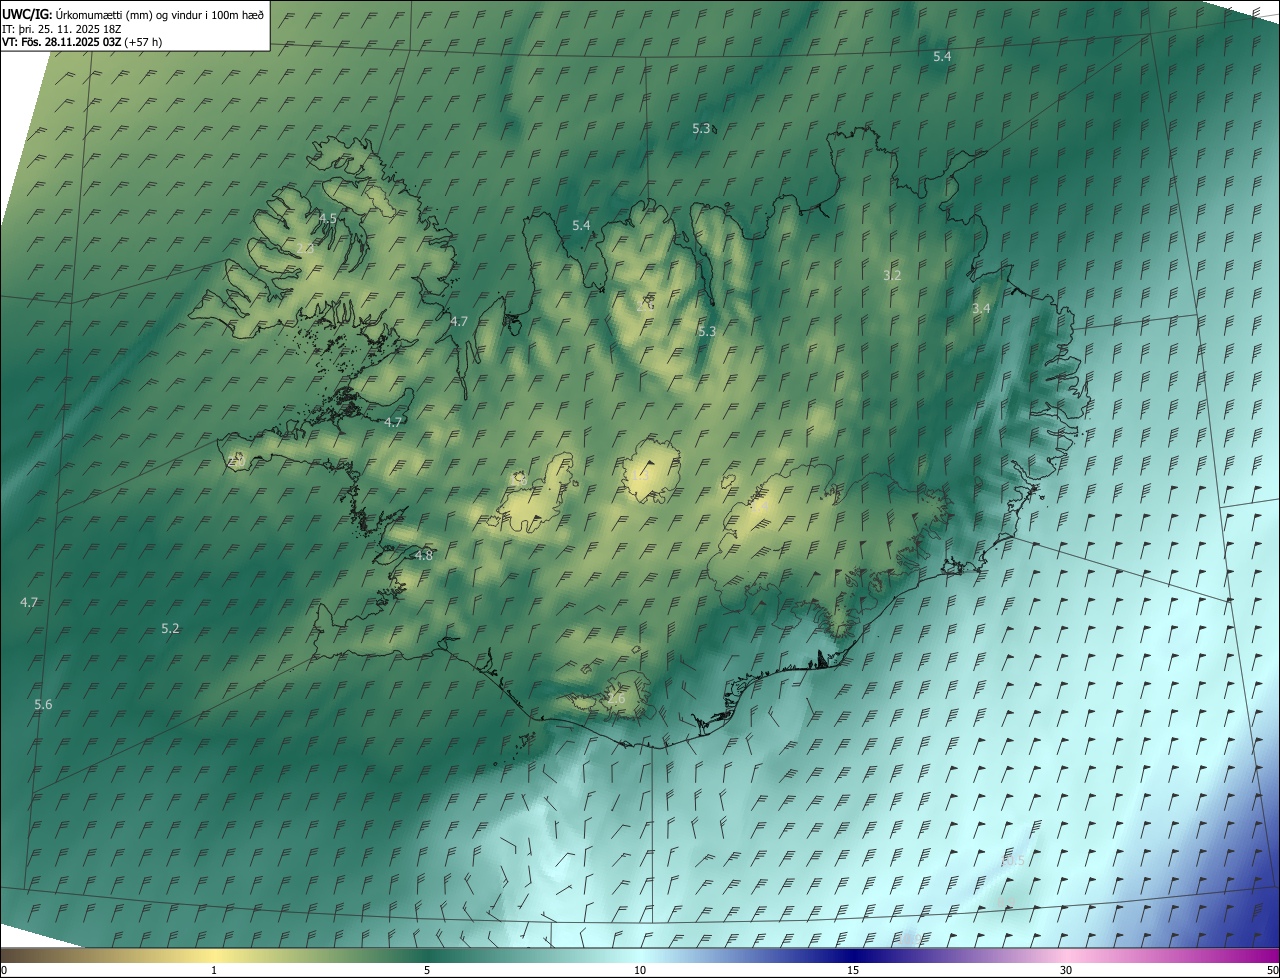Click the colorbar tick label "0"

(x=3, y=971)
